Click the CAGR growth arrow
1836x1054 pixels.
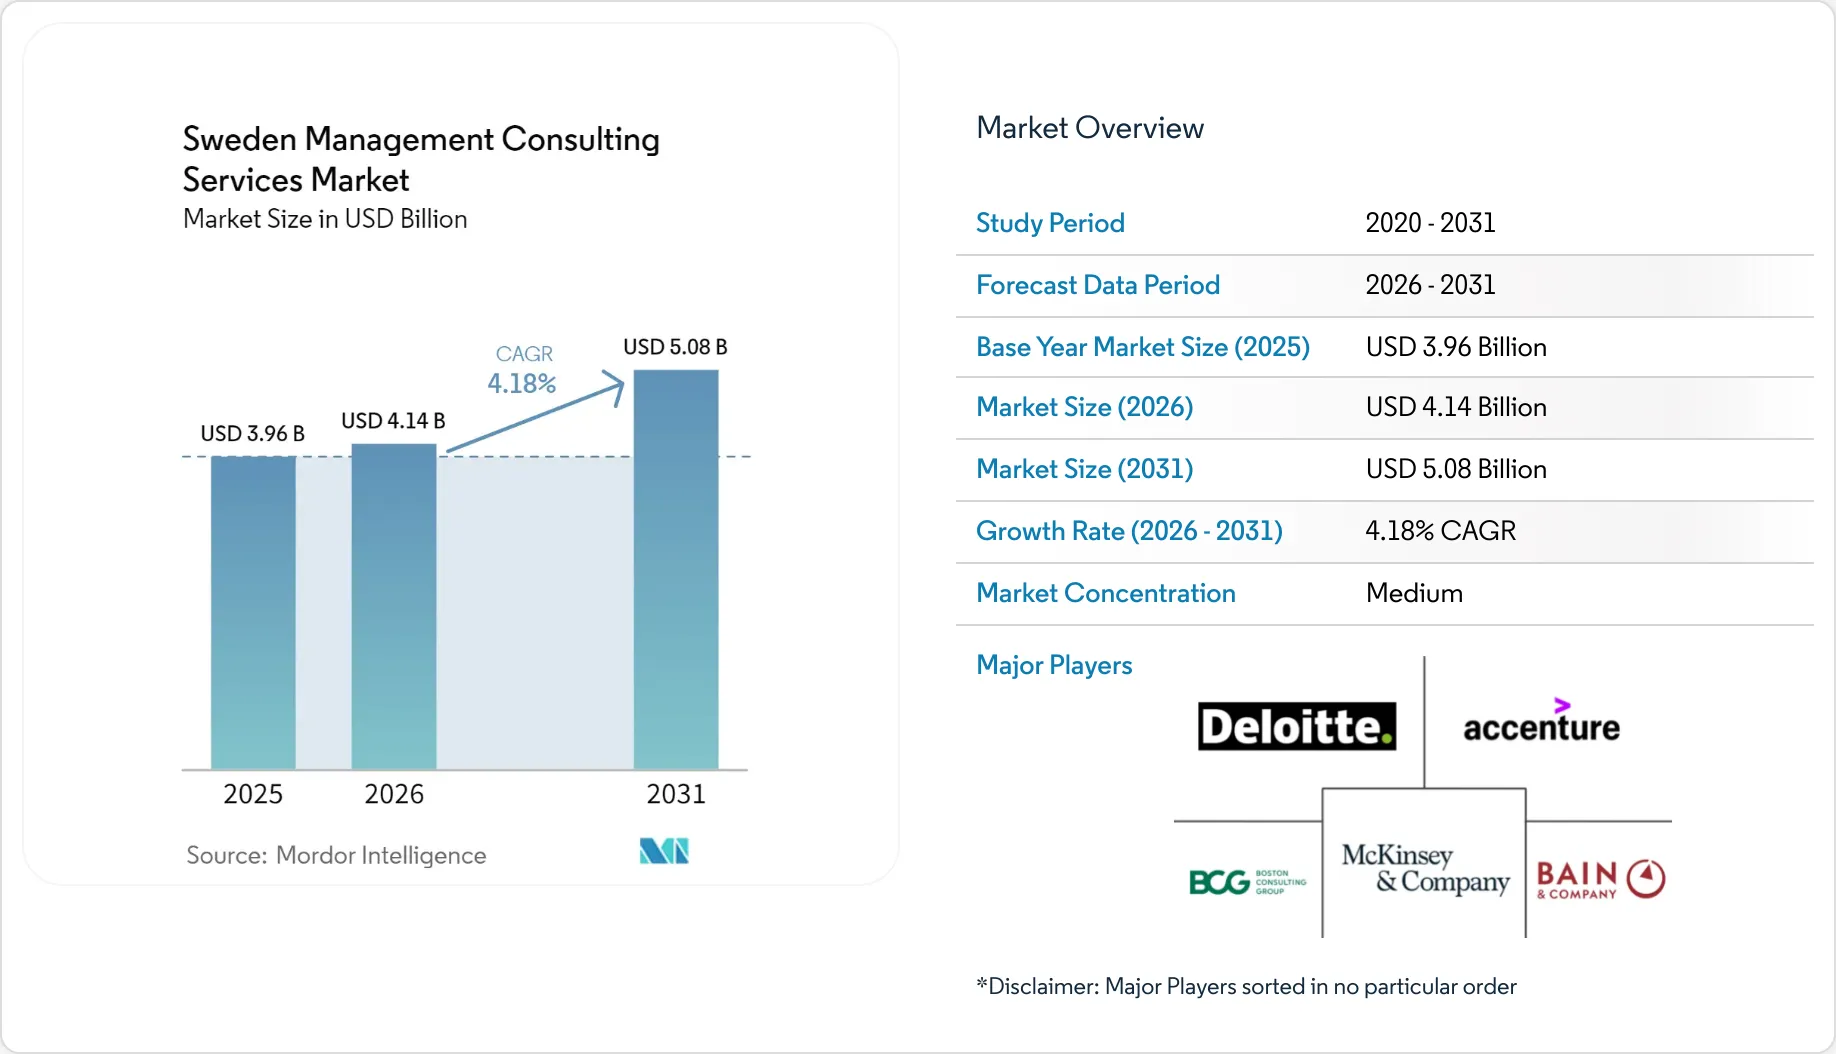pyautogui.click(x=535, y=411)
